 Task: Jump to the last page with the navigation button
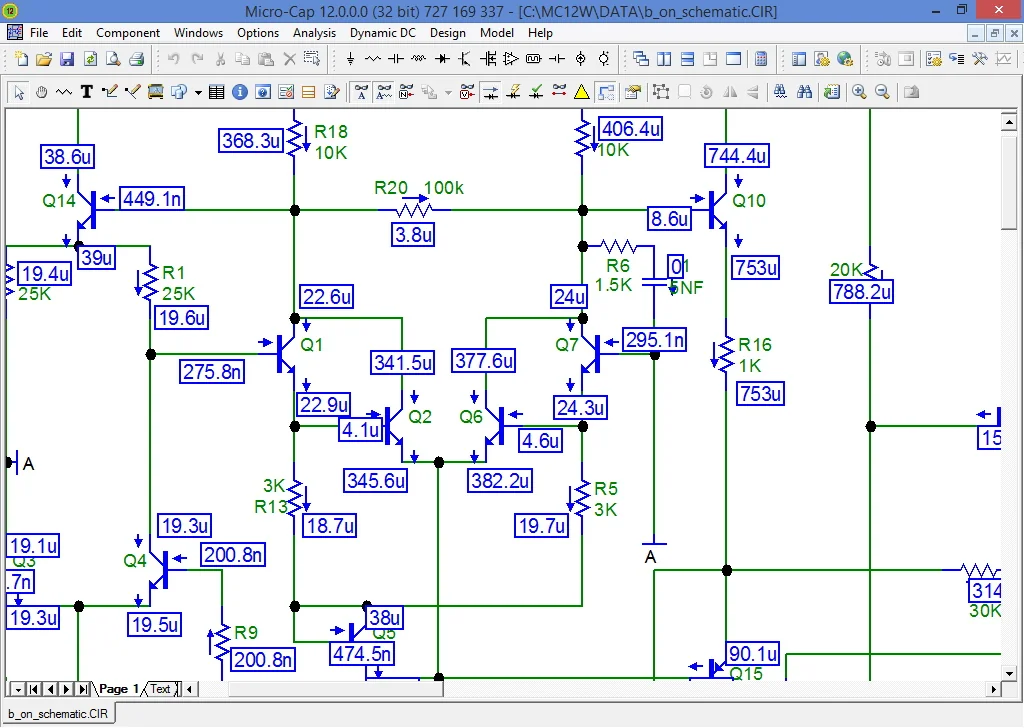[x=83, y=688]
